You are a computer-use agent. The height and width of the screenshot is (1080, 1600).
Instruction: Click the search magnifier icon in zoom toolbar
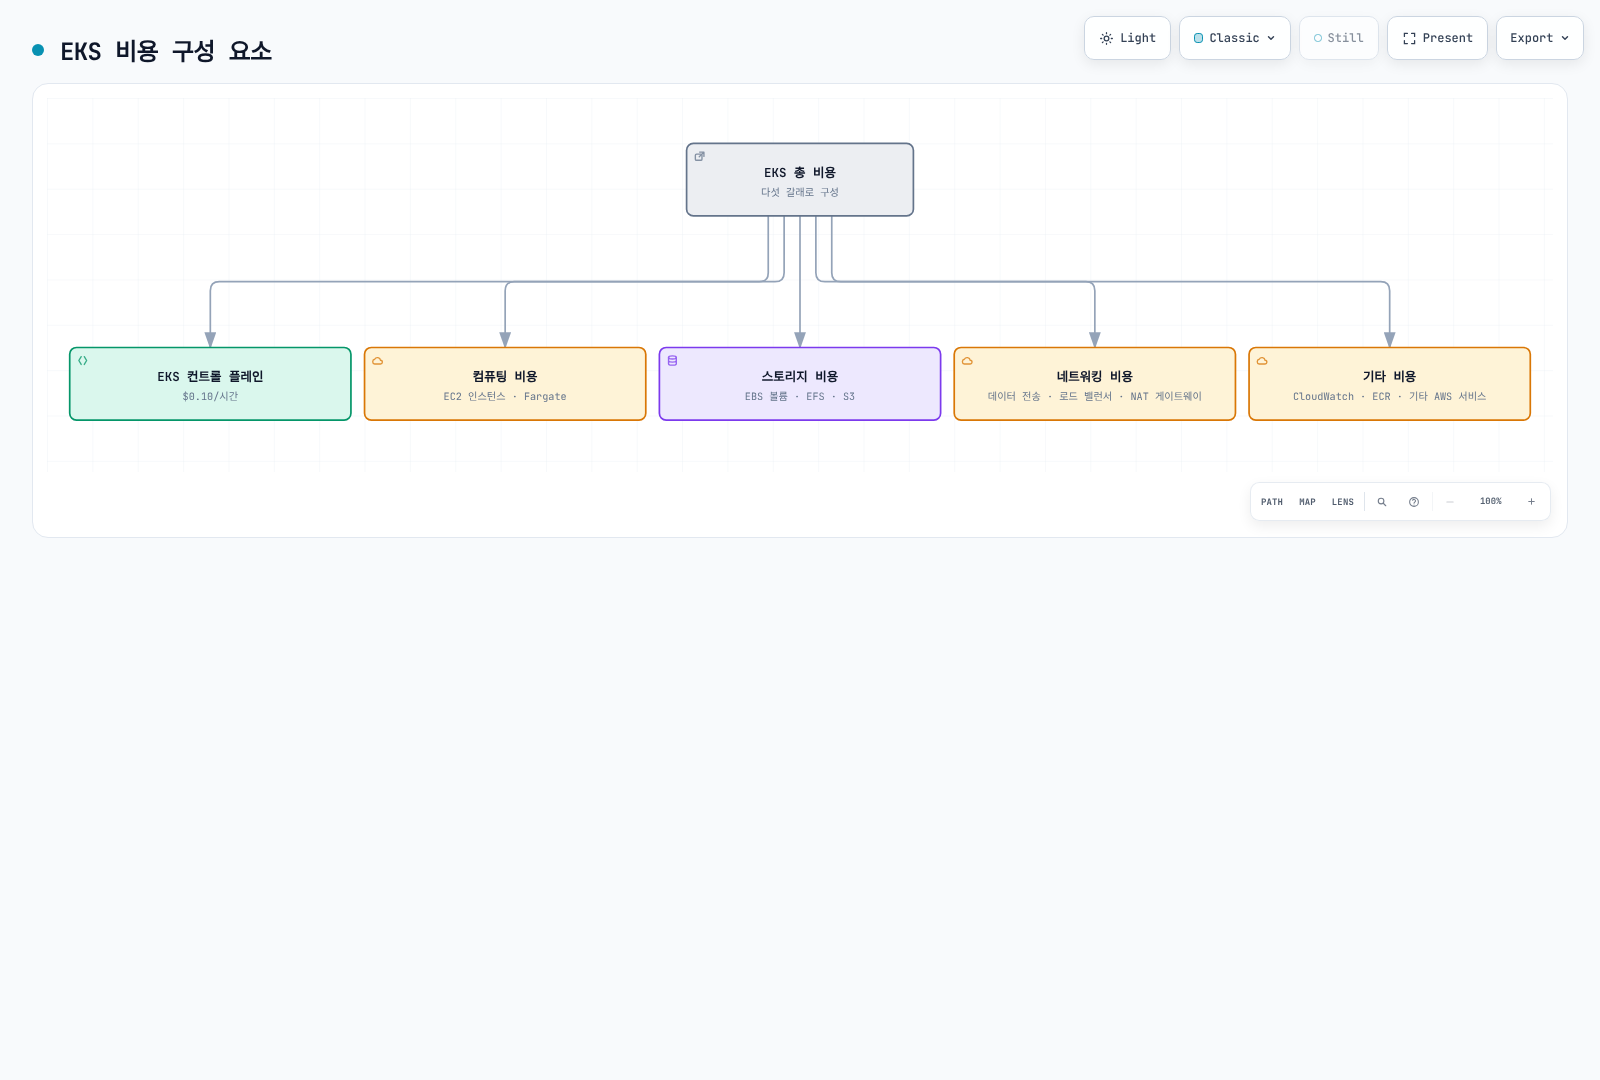(x=1382, y=502)
